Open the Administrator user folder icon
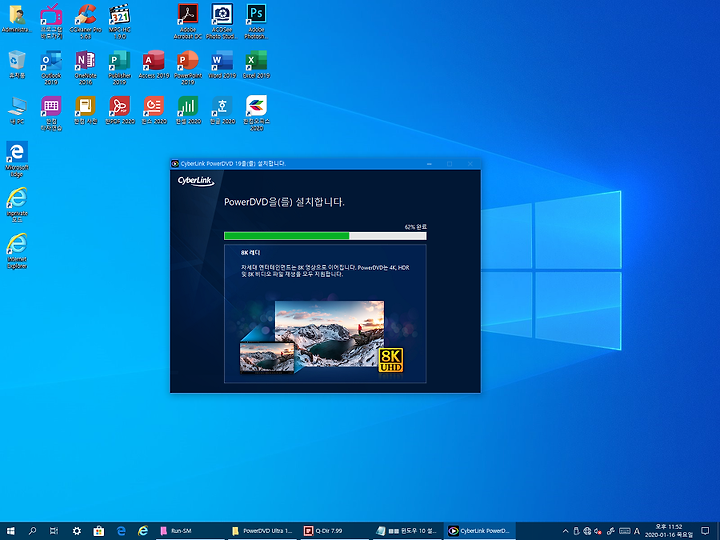720x540 pixels. click(x=17, y=19)
